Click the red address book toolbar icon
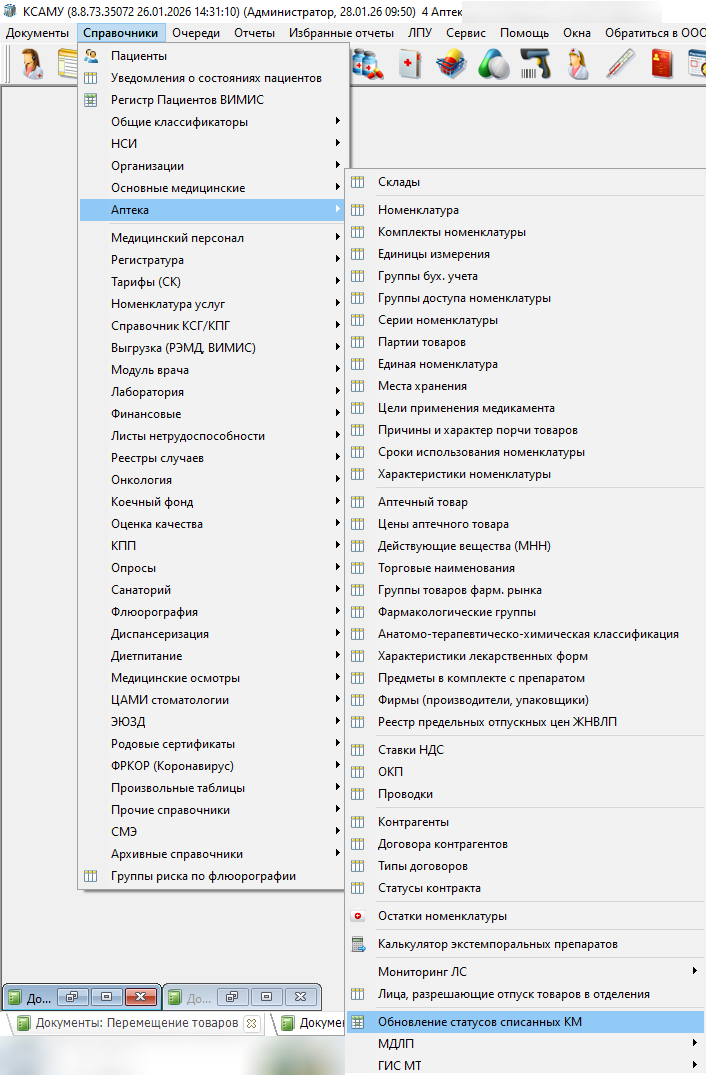 pos(663,64)
